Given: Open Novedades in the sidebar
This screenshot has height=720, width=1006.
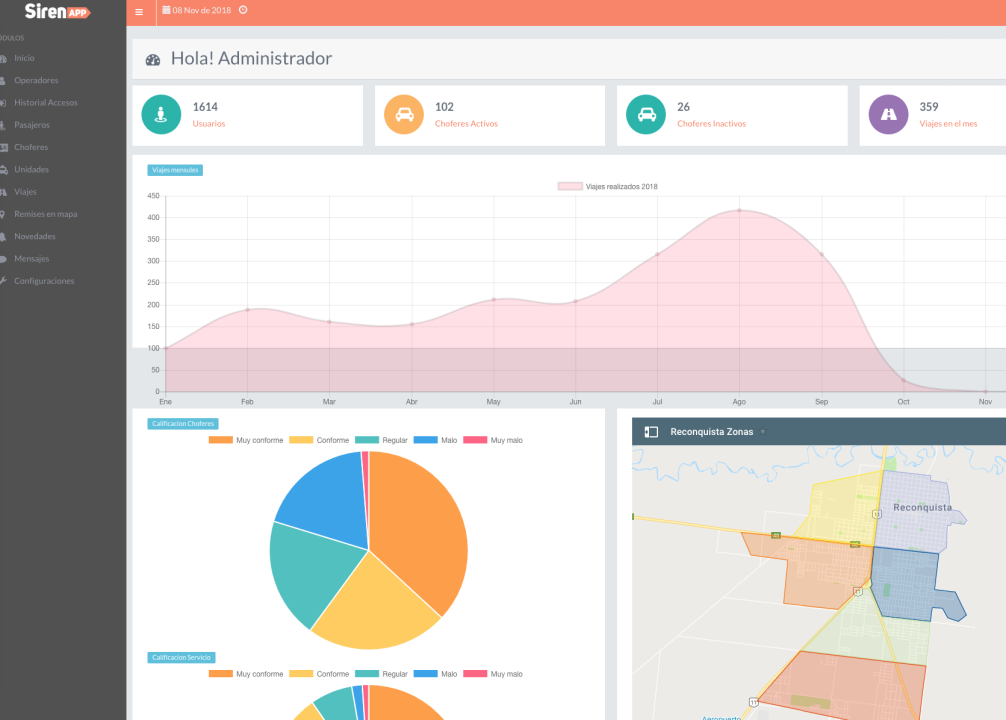Looking at the screenshot, I should click(35, 236).
